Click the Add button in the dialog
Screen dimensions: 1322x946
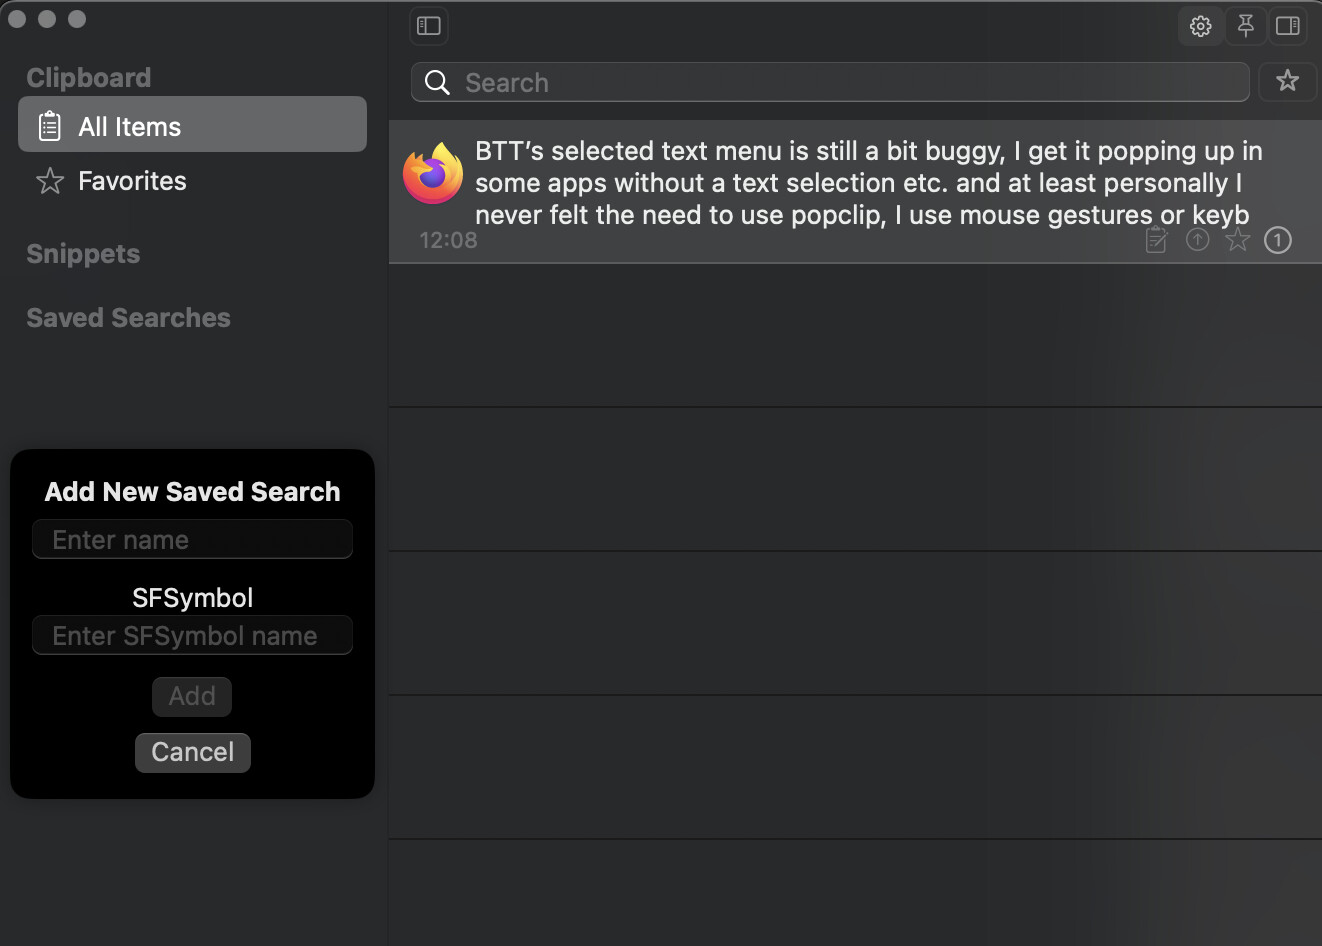[192, 696]
